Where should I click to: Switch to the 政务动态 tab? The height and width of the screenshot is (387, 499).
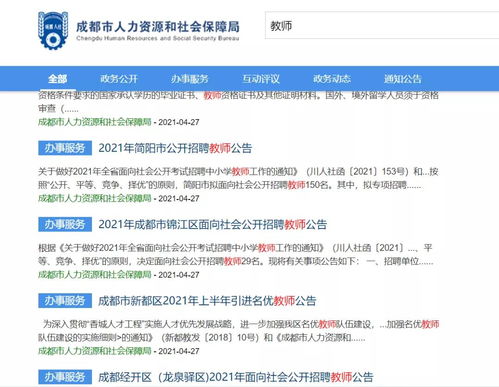[x=332, y=79]
